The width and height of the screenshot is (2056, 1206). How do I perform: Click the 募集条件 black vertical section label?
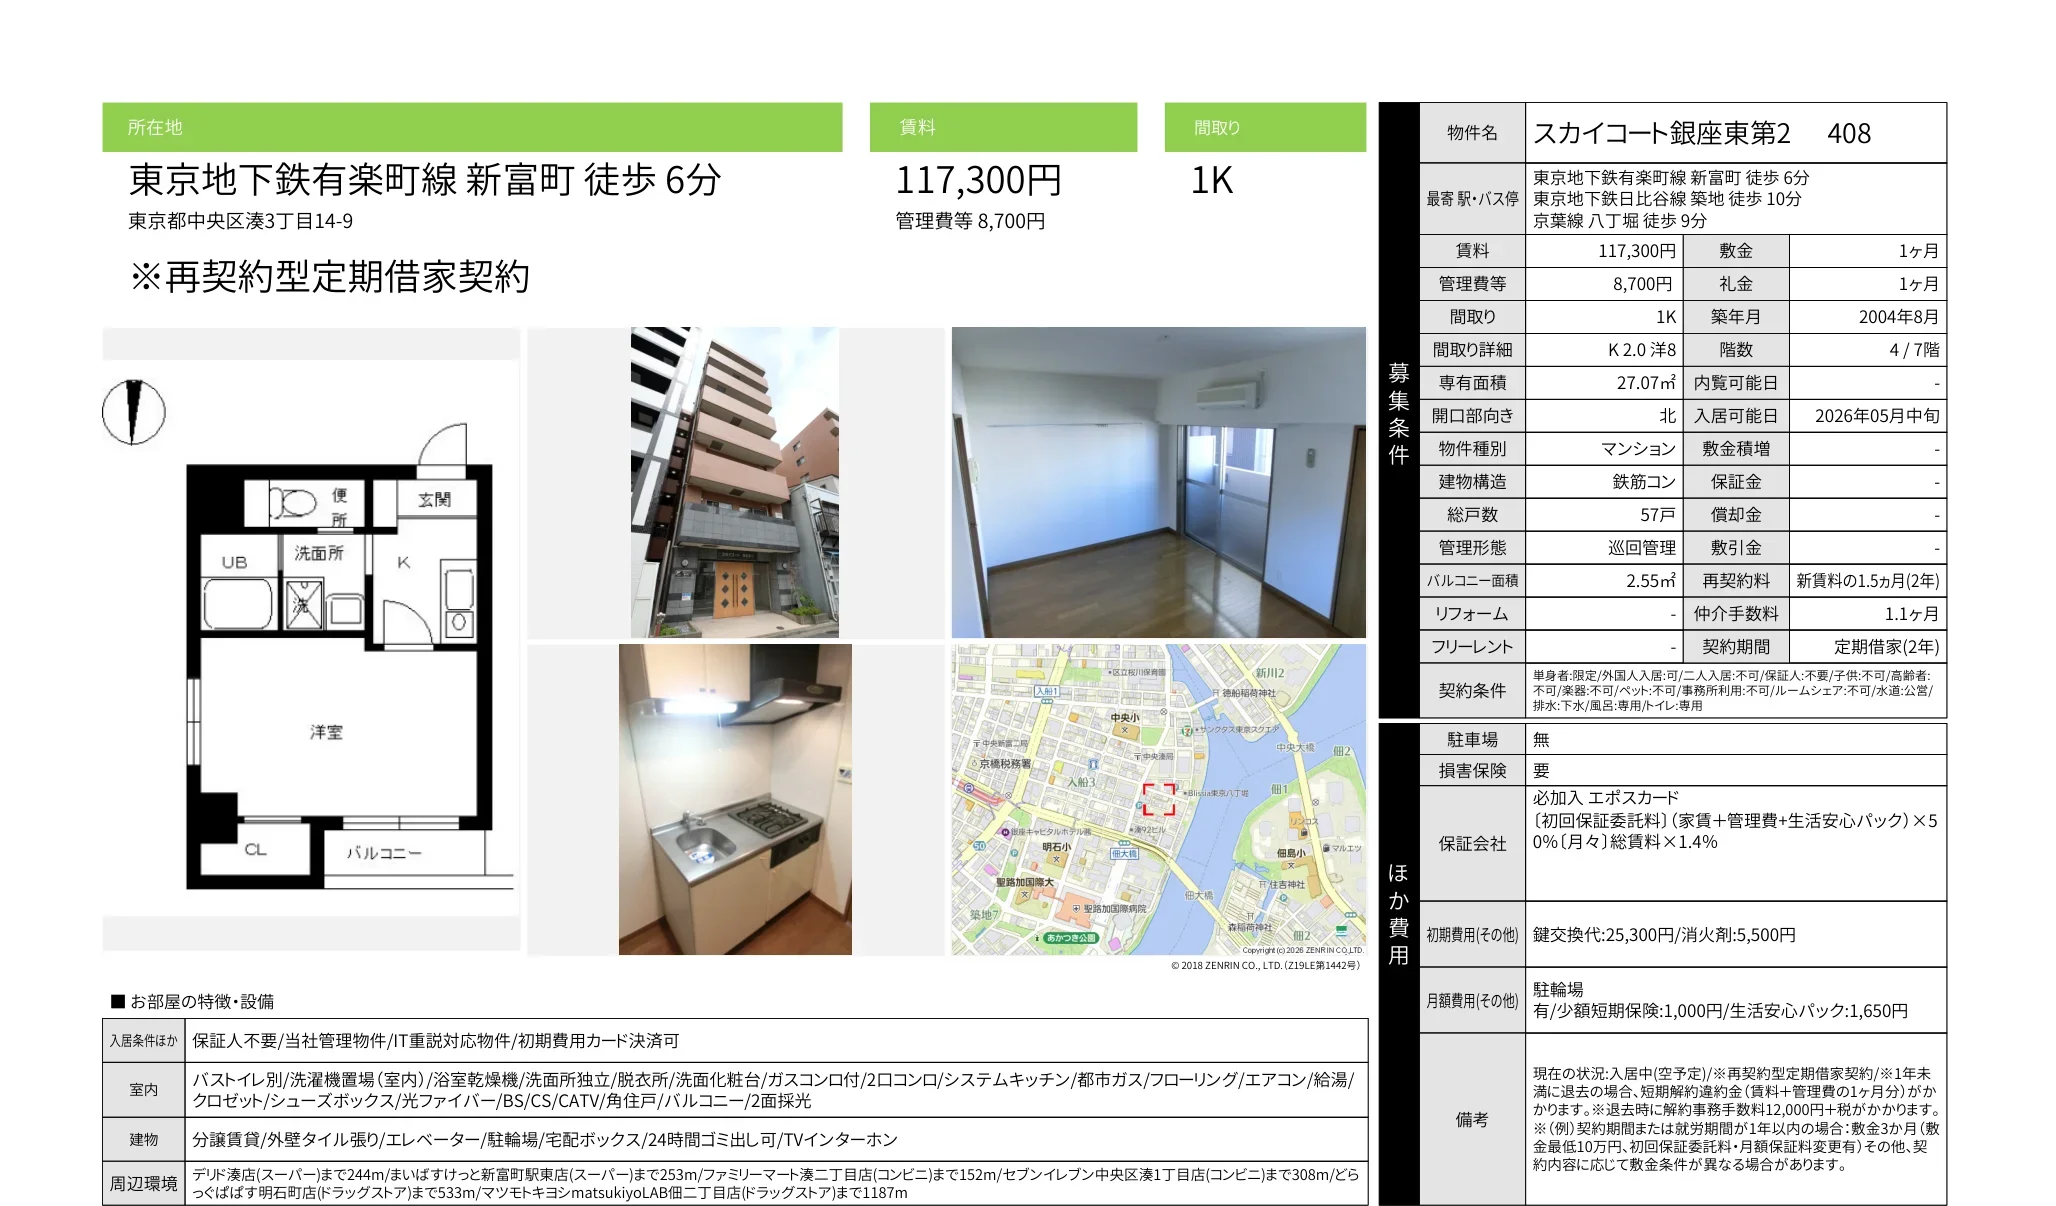click(1398, 412)
